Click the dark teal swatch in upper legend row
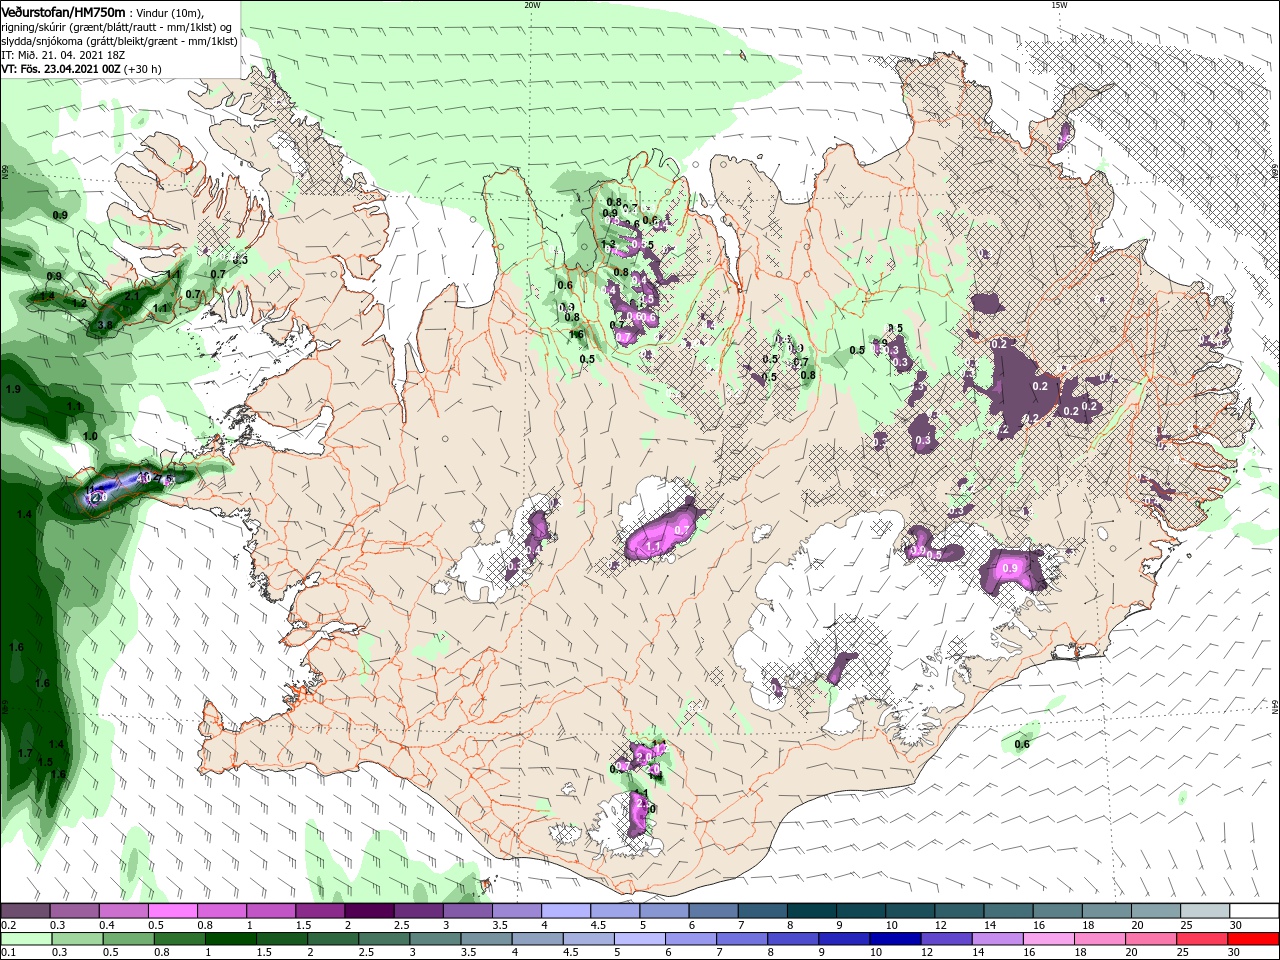The image size is (1280, 960). pyautogui.click(x=812, y=910)
